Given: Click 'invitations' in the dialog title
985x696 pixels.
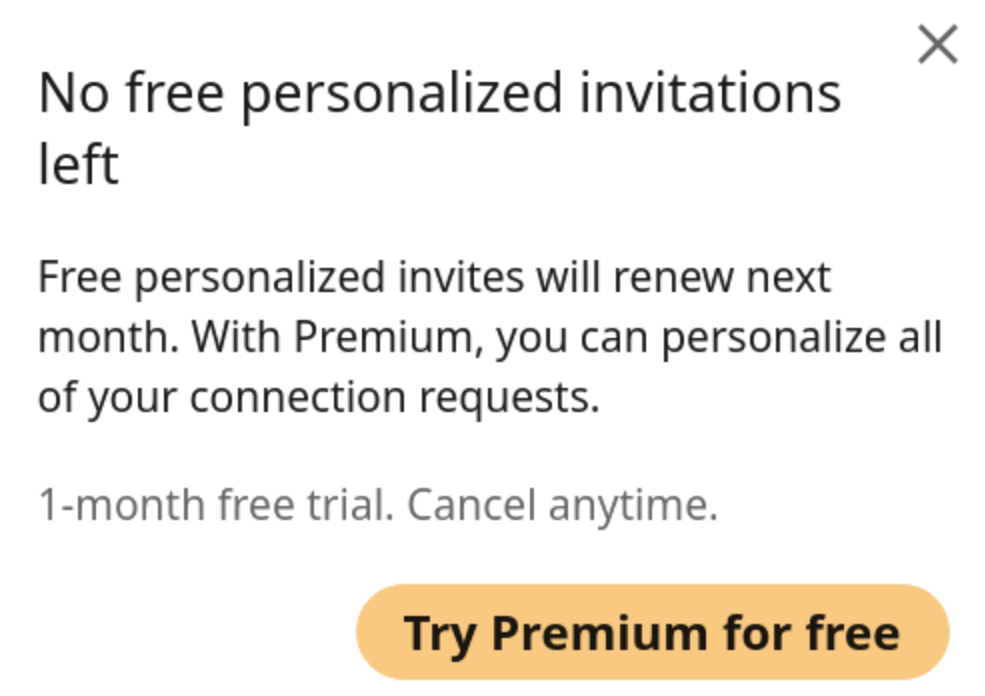Looking at the screenshot, I should [x=710, y=95].
